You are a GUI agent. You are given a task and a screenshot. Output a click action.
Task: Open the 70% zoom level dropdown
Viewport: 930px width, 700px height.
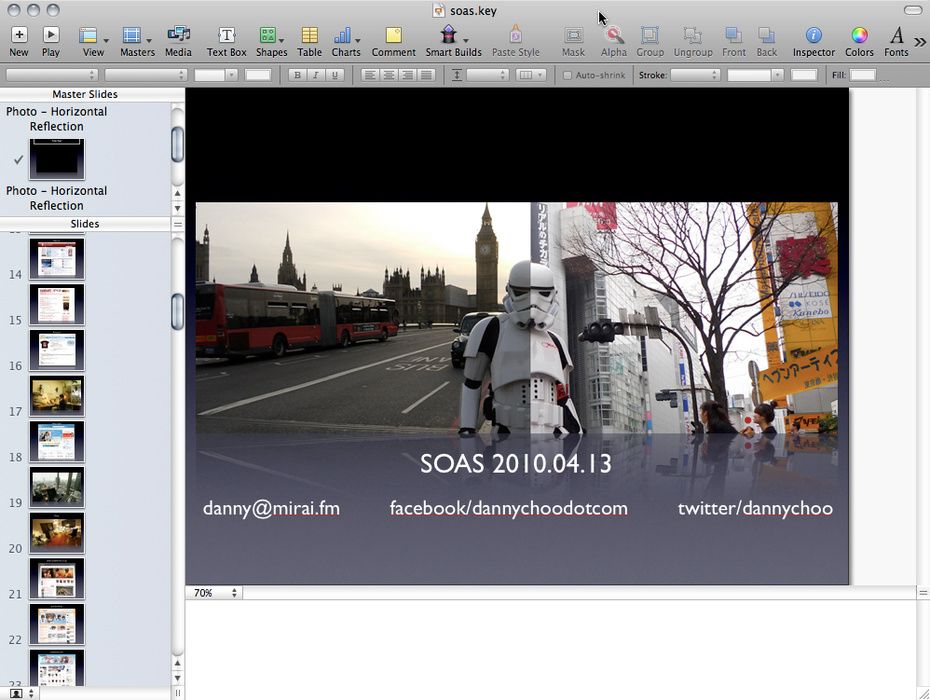coord(215,593)
